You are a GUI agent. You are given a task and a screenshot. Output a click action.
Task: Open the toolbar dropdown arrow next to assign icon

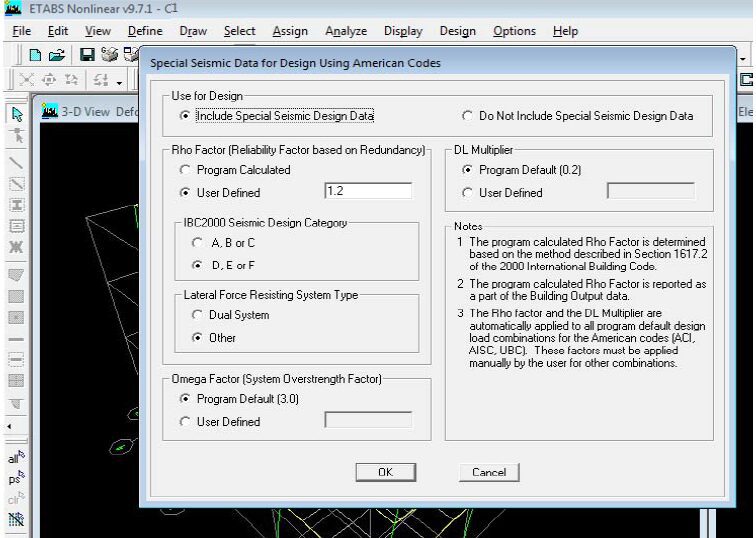pyautogui.click(x=119, y=83)
